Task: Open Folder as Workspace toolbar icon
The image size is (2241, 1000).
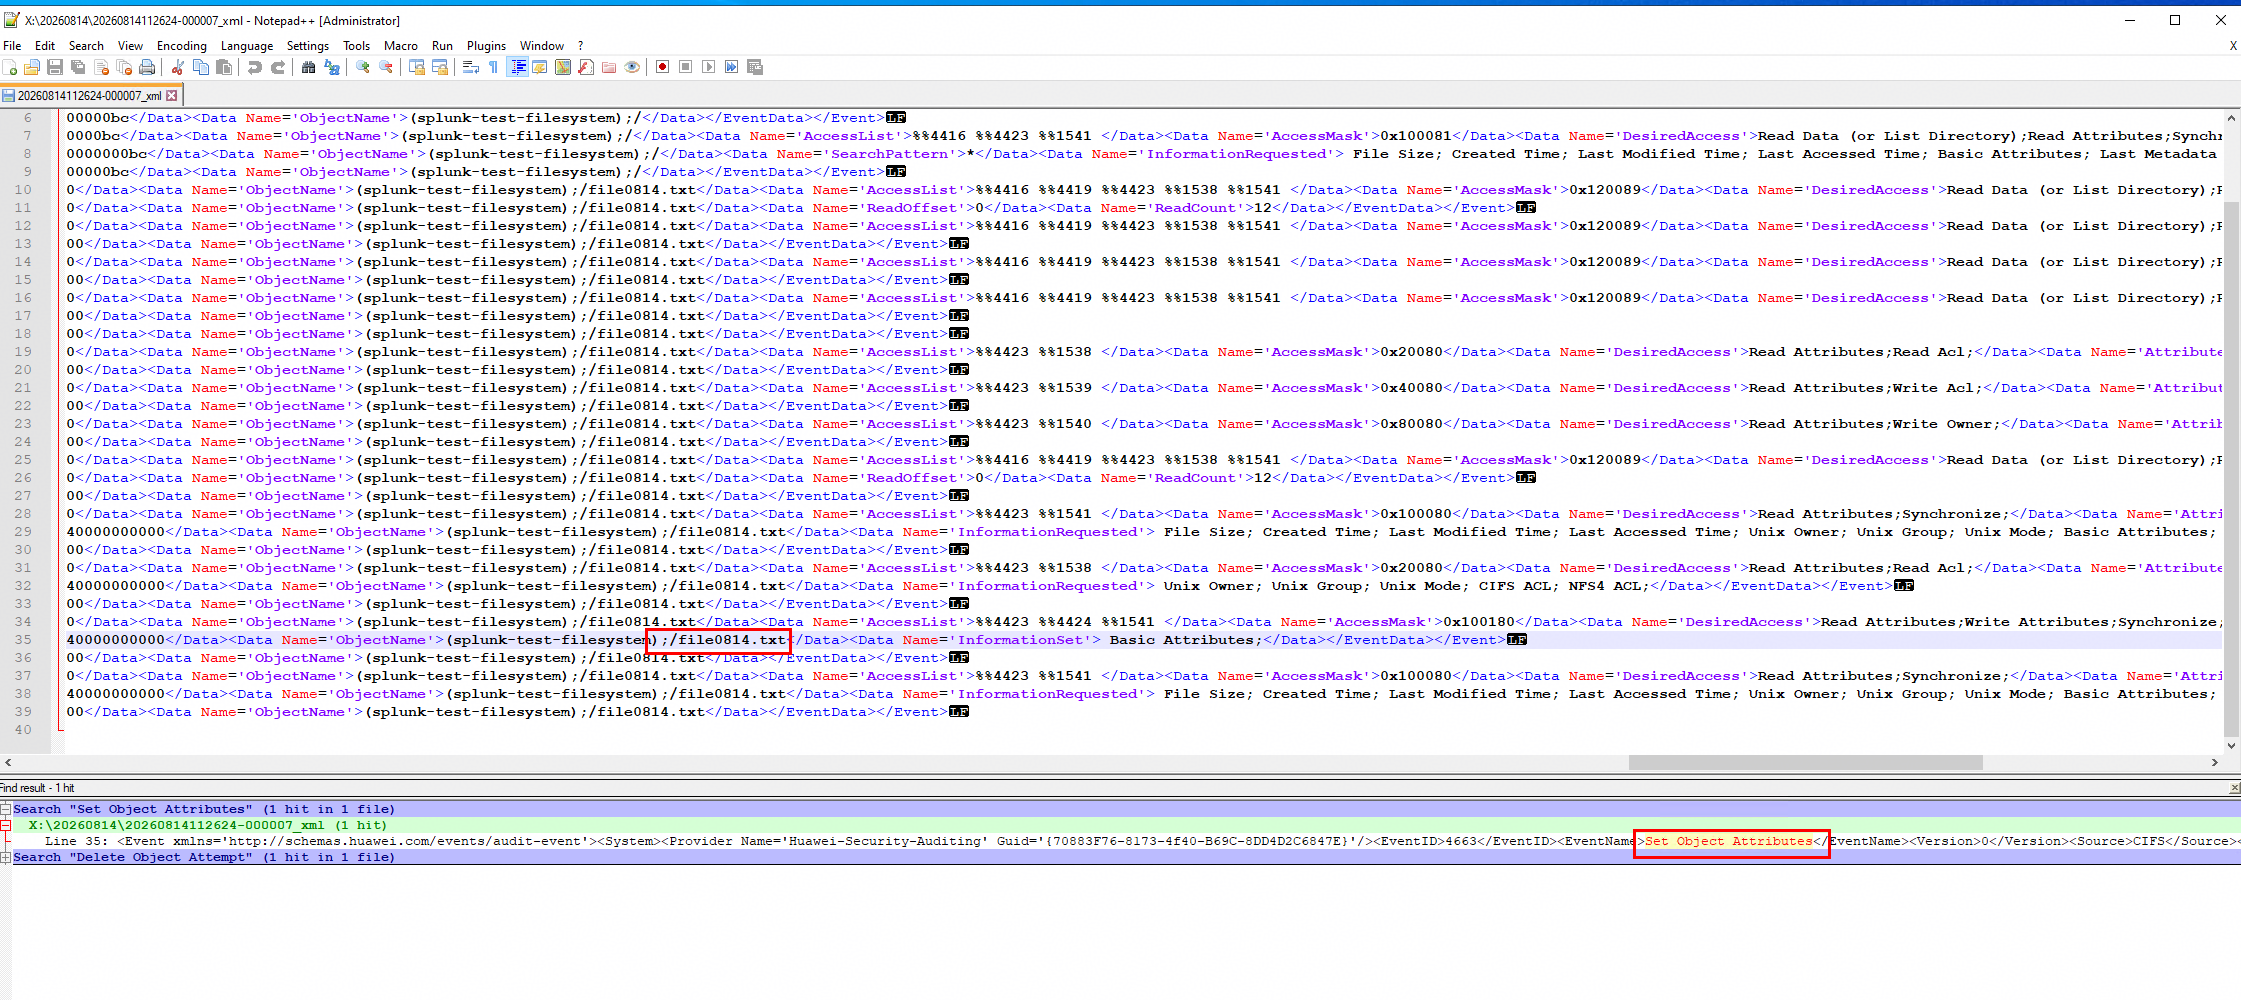Action: (609, 67)
